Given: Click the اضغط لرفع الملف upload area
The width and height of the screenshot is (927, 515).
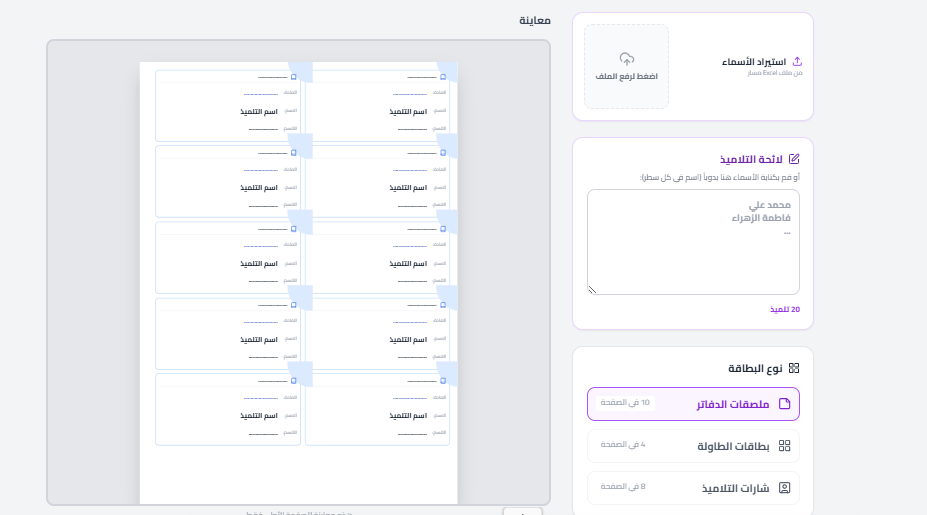Looking at the screenshot, I should 627,66.
